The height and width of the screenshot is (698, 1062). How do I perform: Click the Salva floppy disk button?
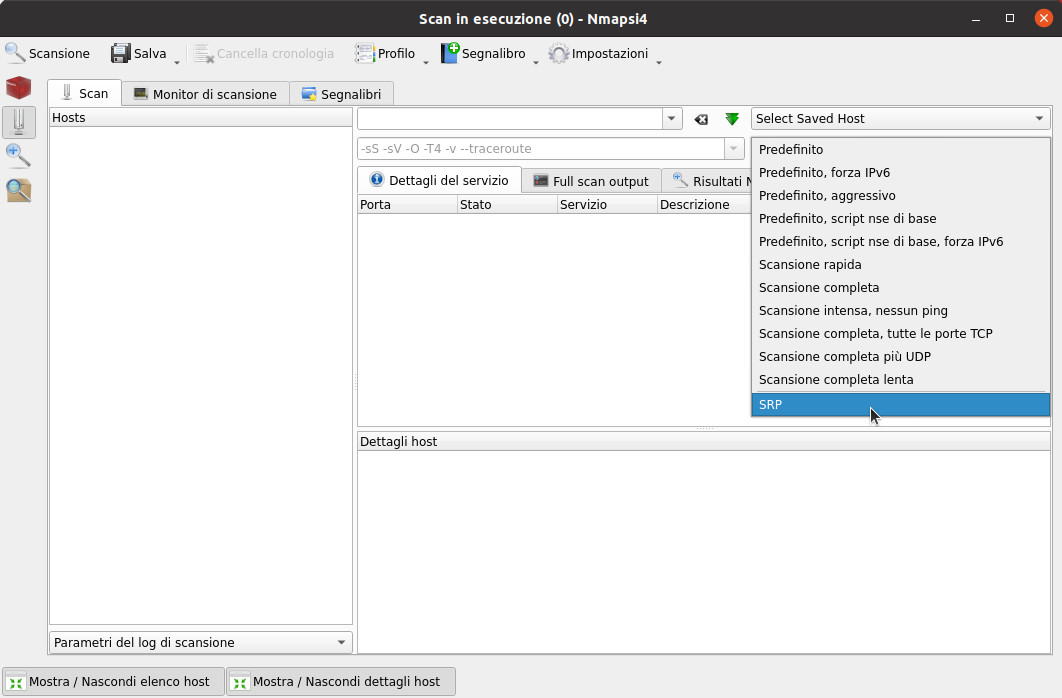(138, 53)
